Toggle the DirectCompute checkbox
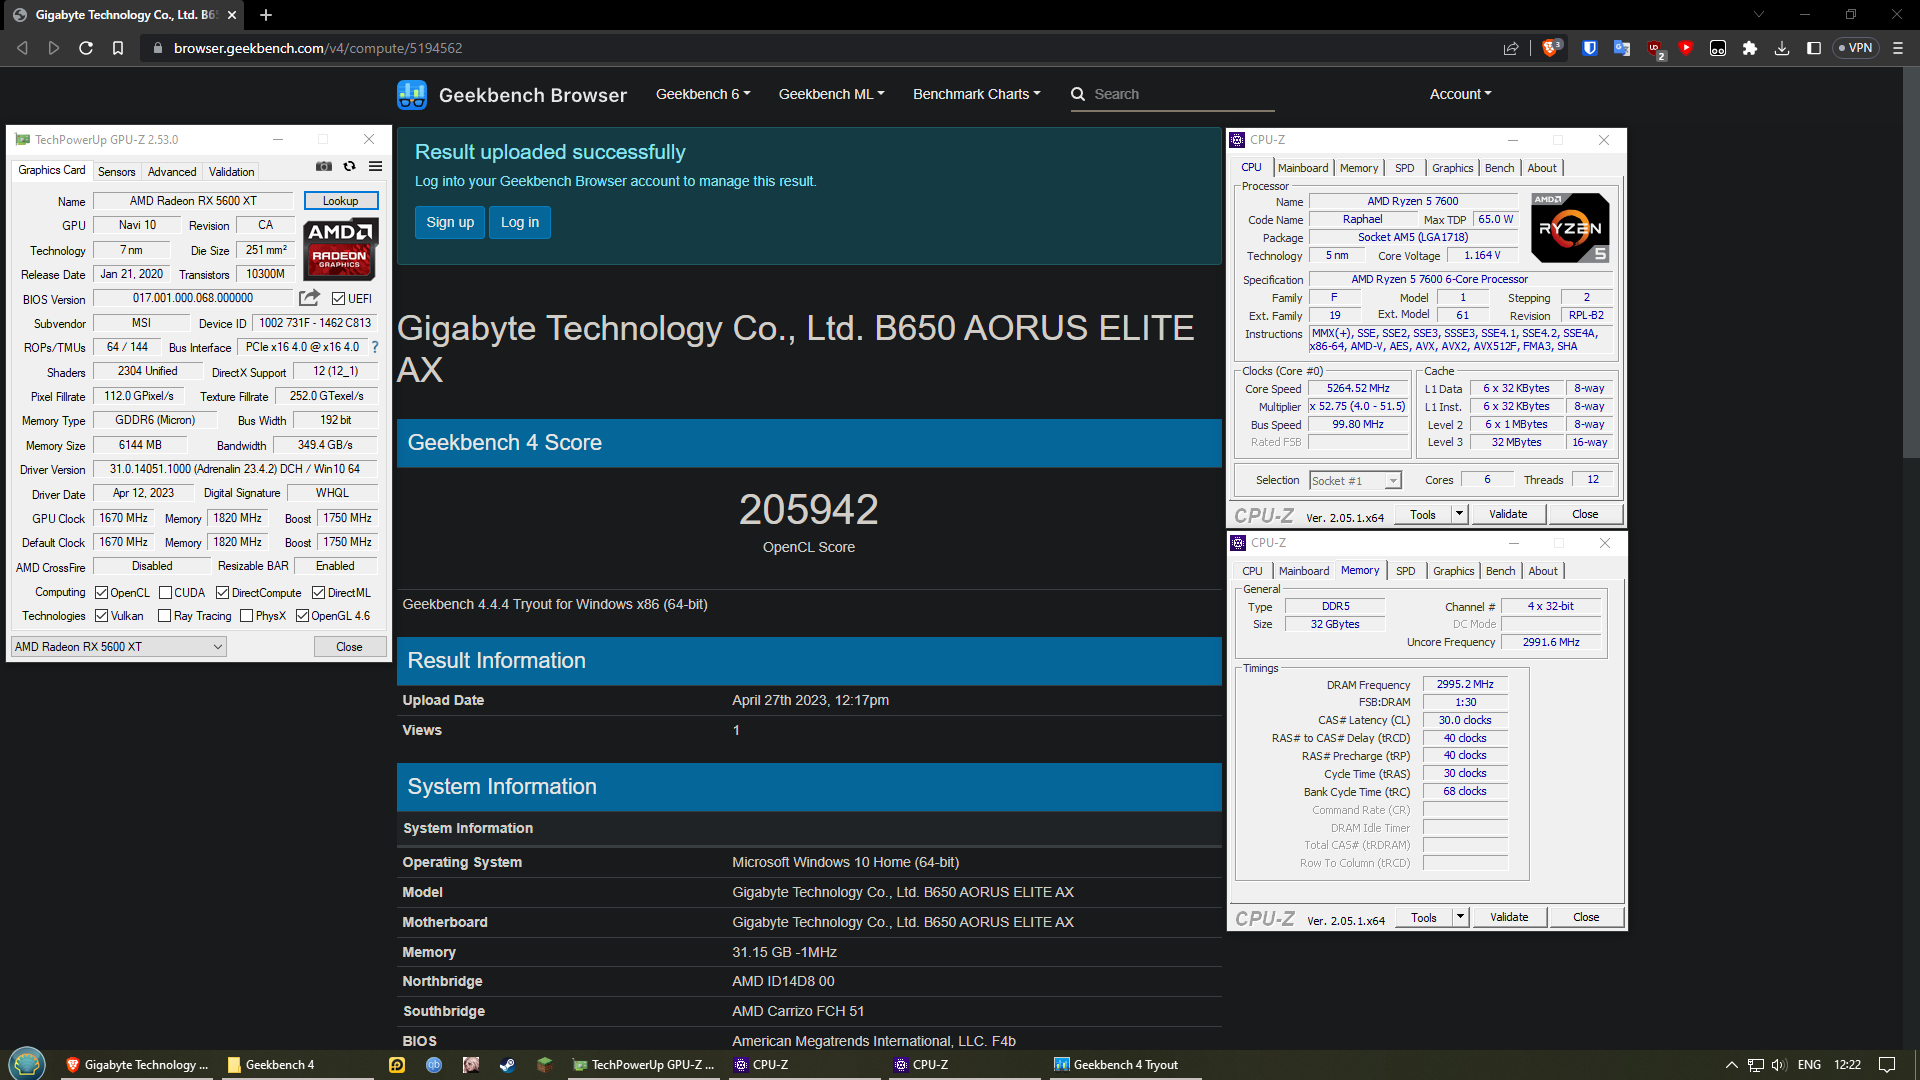This screenshot has width=1920, height=1080. 223,593
